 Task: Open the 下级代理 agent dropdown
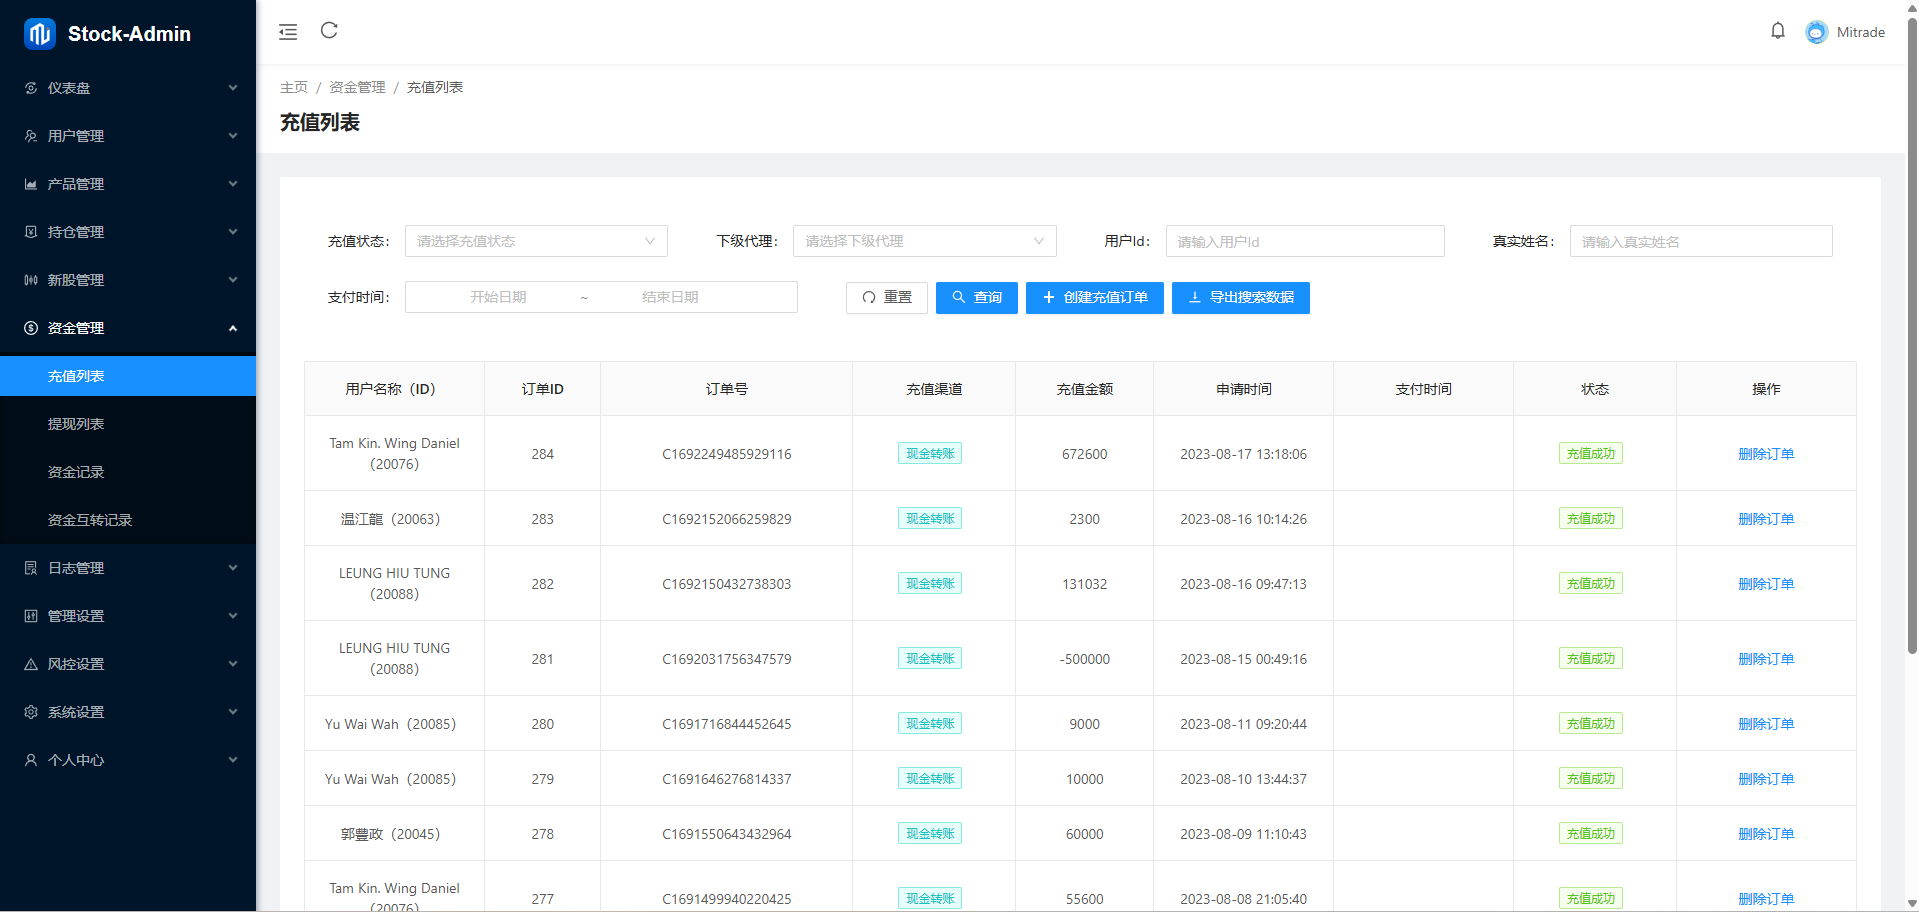click(924, 241)
